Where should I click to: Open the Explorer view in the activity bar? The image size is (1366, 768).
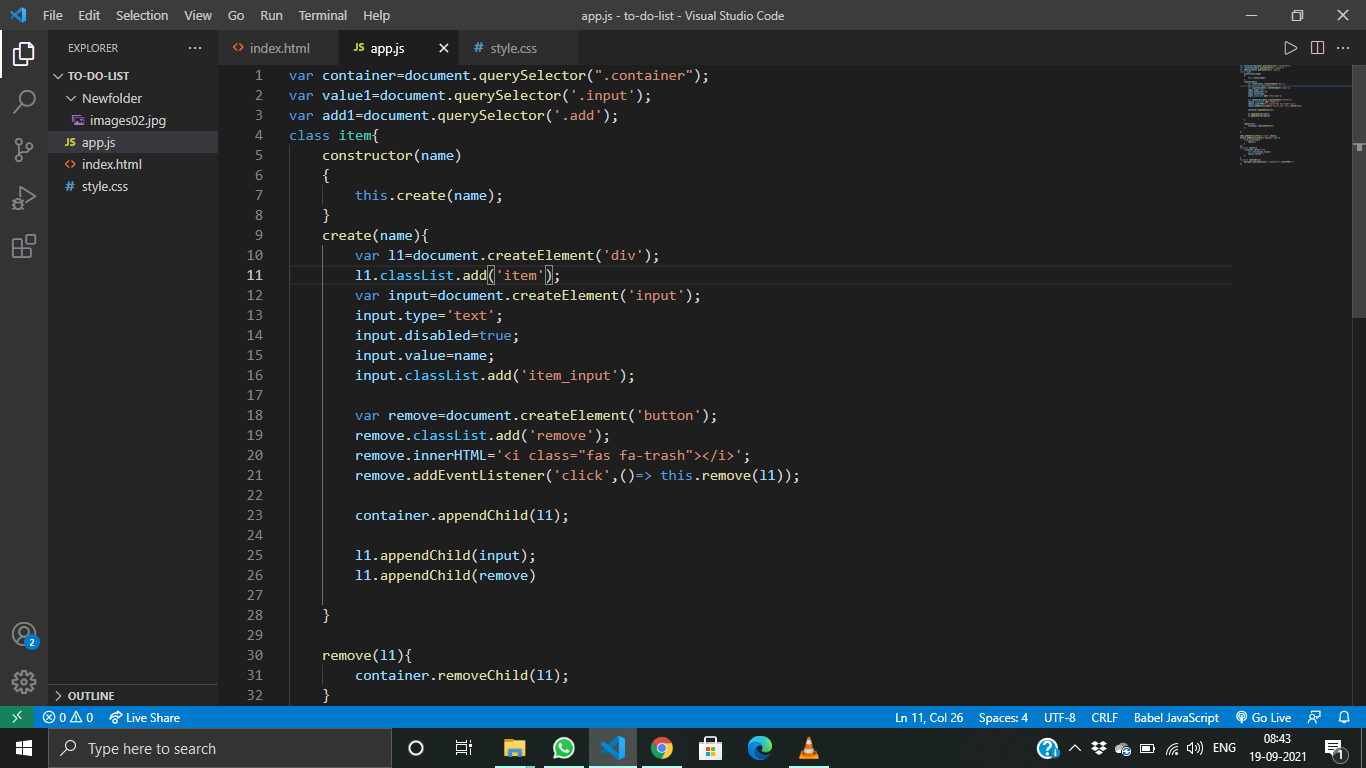pyautogui.click(x=24, y=54)
